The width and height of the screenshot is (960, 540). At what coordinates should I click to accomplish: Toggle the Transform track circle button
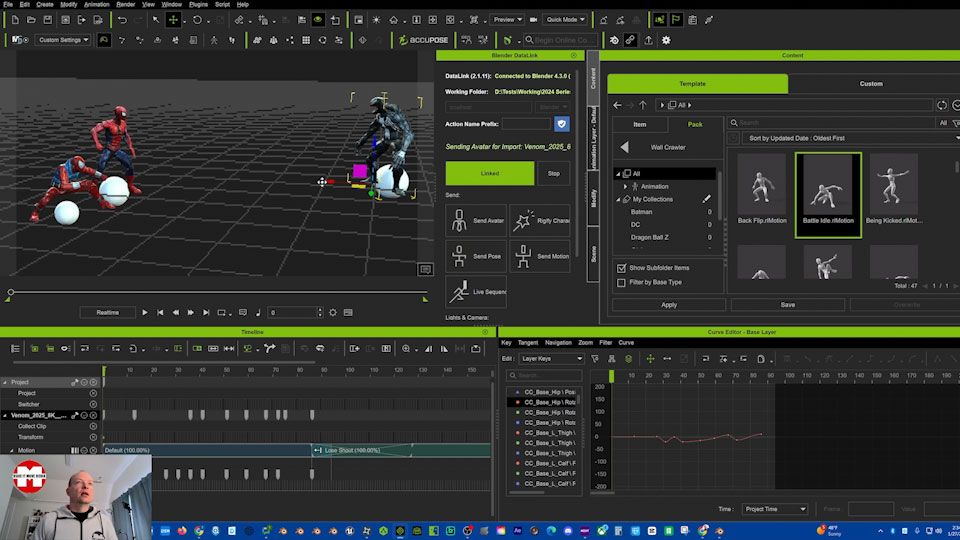(x=93, y=437)
